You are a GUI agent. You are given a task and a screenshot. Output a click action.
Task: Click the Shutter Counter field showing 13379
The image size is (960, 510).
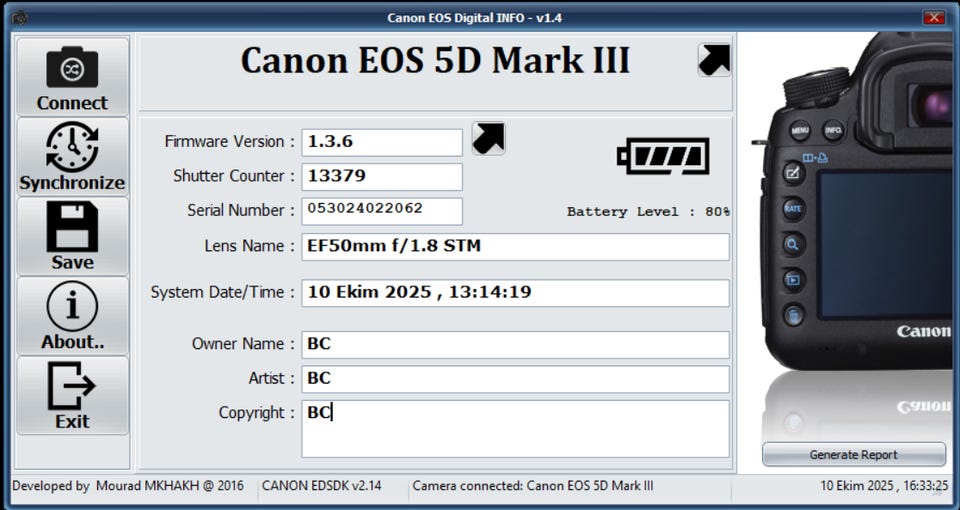(x=382, y=176)
